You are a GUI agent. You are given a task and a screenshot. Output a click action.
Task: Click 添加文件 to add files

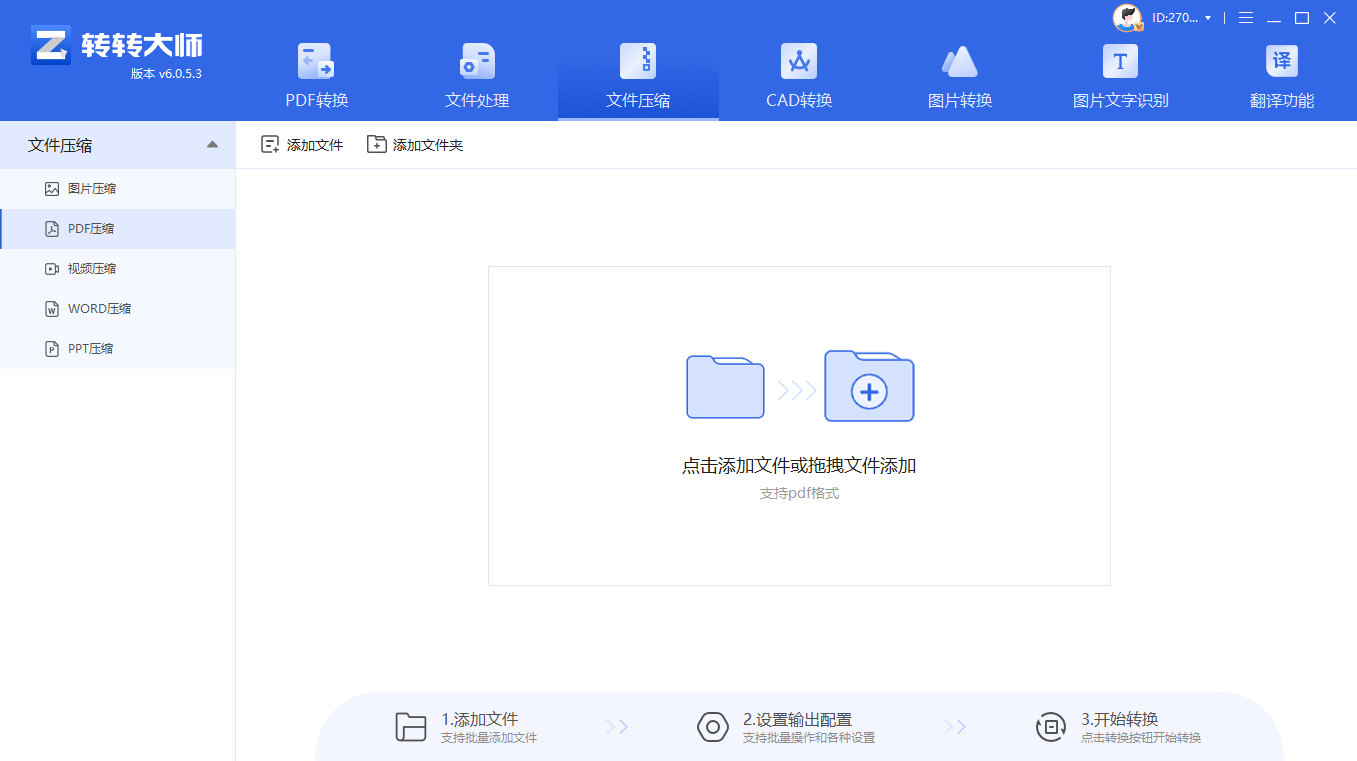tap(302, 144)
